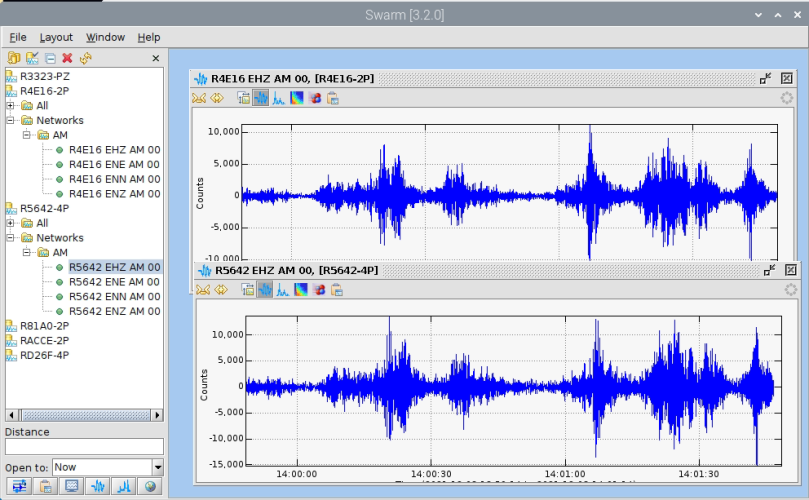This screenshot has width=809, height=500.
Task: Click the red delete data source icon
Action: 67,58
